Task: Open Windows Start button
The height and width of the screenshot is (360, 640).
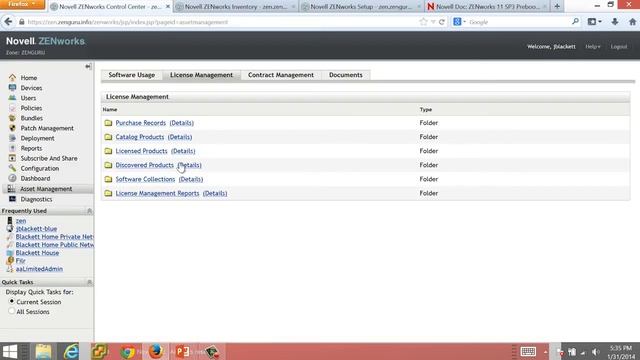Action: click(x=10, y=351)
